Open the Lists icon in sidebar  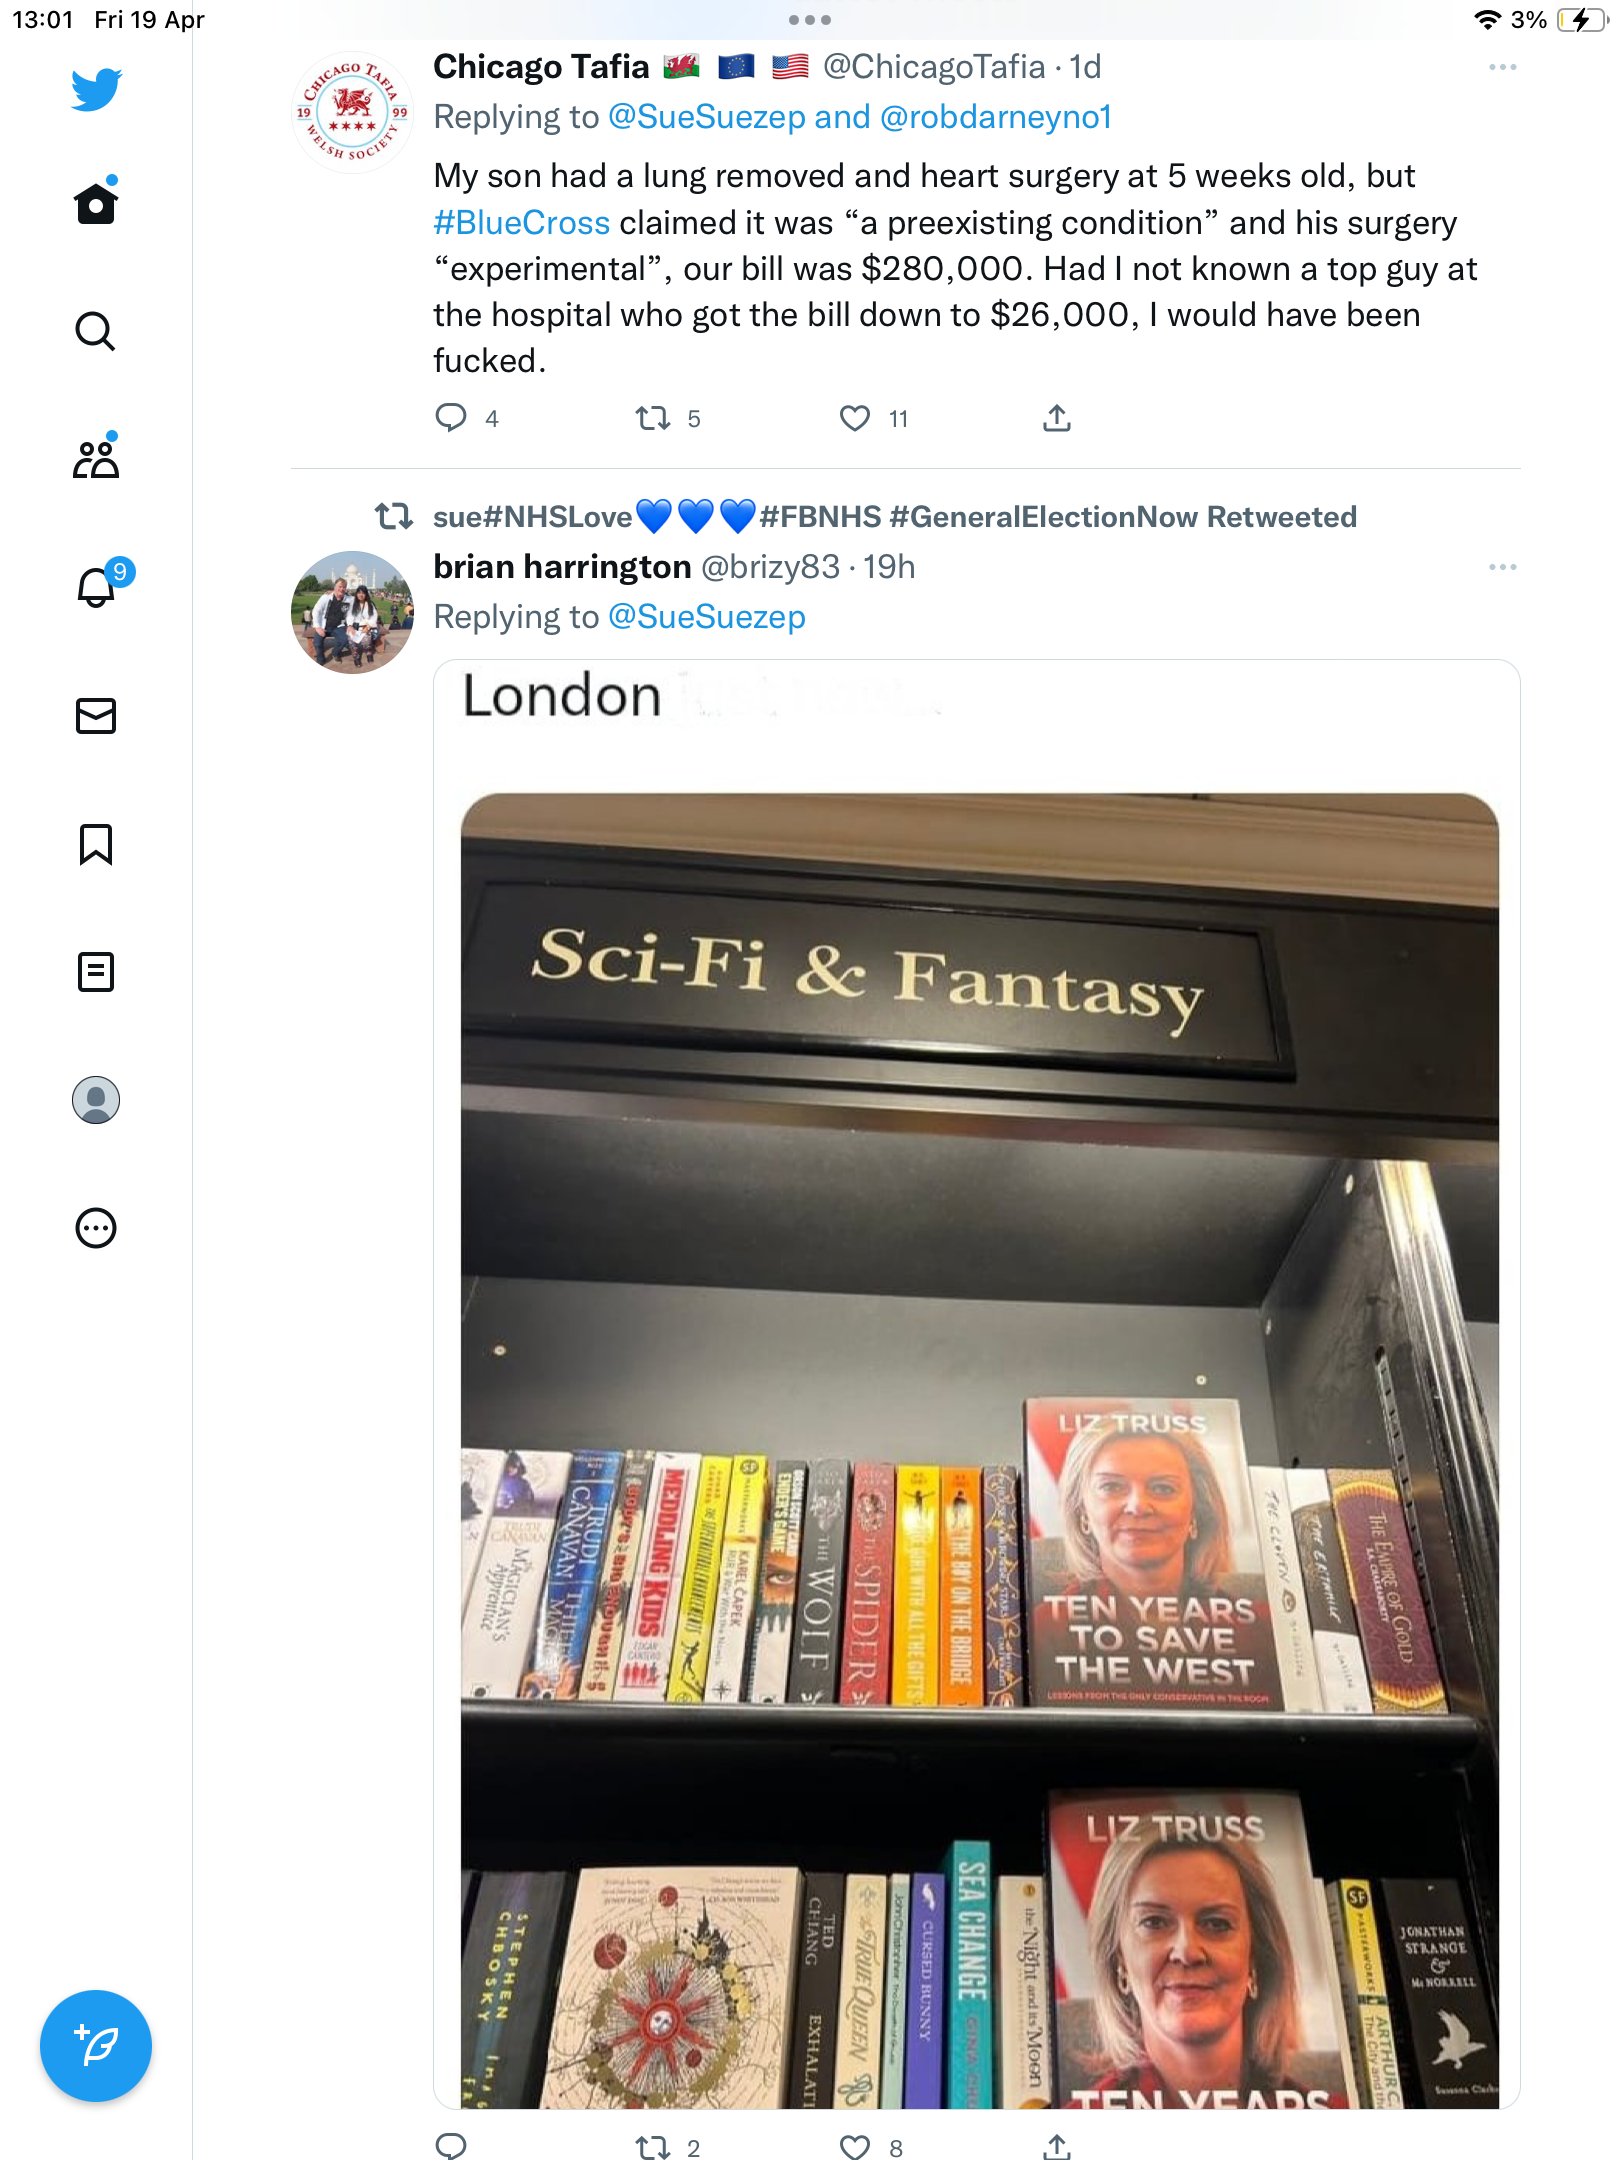[96, 972]
